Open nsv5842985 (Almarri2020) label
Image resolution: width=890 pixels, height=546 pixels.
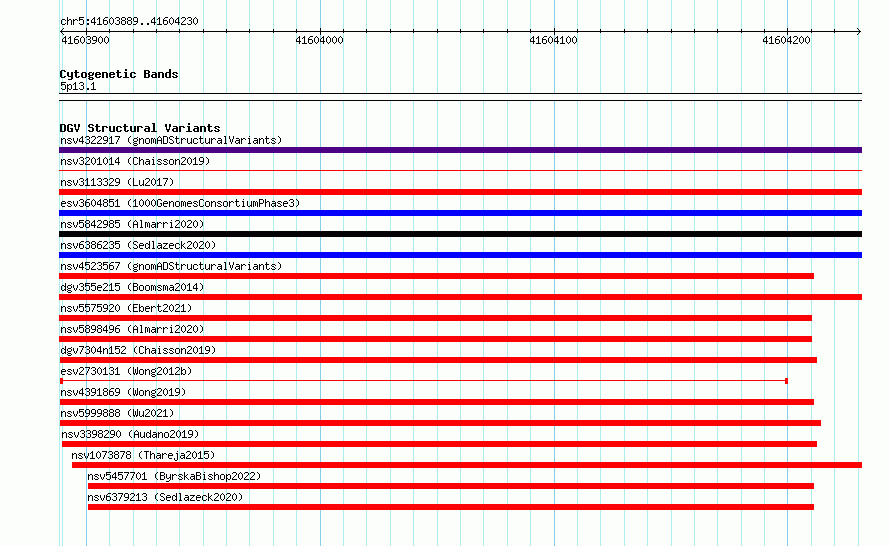point(132,224)
